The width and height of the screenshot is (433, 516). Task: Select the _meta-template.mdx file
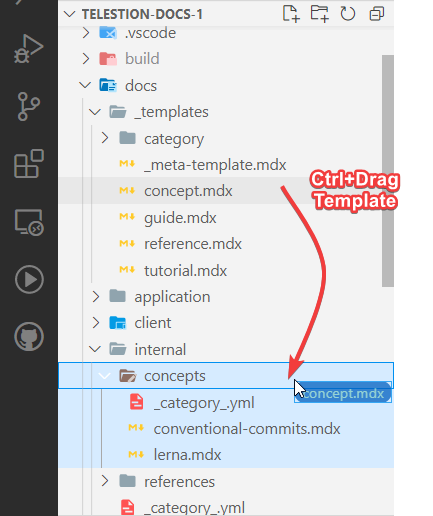215,165
